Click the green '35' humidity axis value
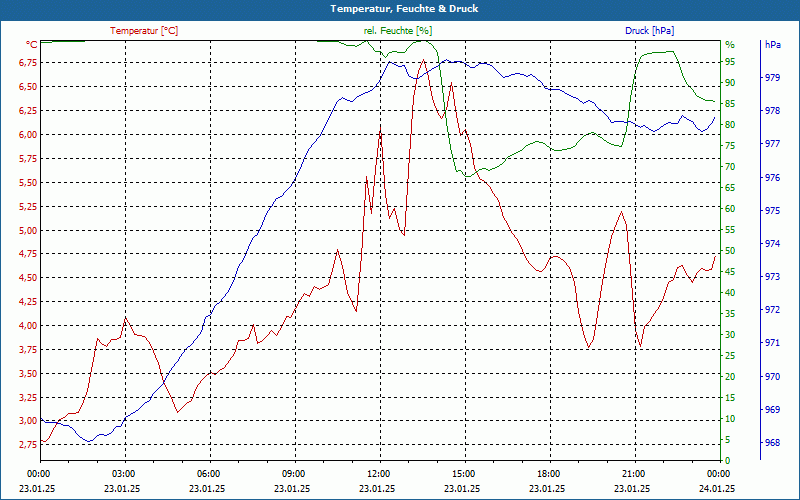This screenshot has height=500, width=800. click(730, 314)
